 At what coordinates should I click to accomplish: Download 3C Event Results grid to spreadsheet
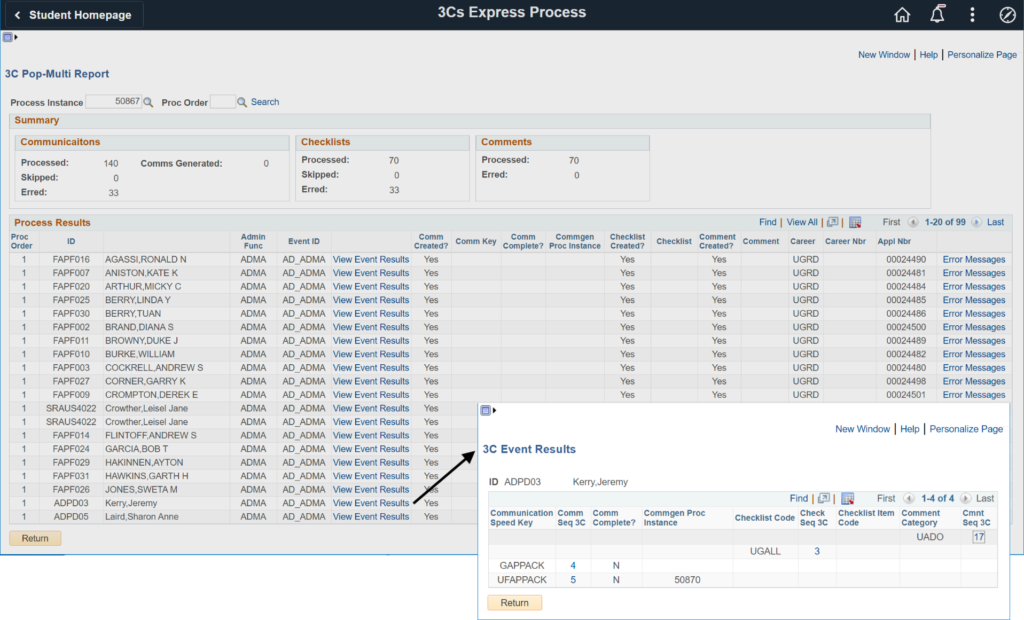[847, 498]
